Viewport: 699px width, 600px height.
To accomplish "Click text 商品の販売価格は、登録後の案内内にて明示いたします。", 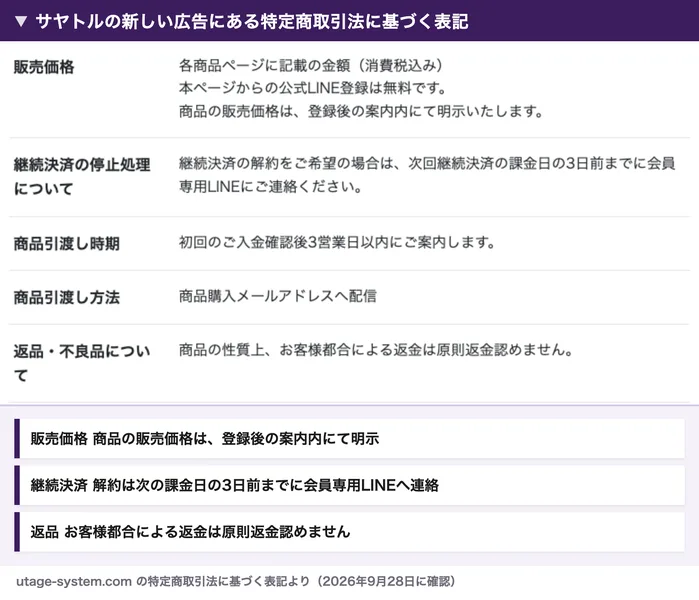I will (361, 111).
